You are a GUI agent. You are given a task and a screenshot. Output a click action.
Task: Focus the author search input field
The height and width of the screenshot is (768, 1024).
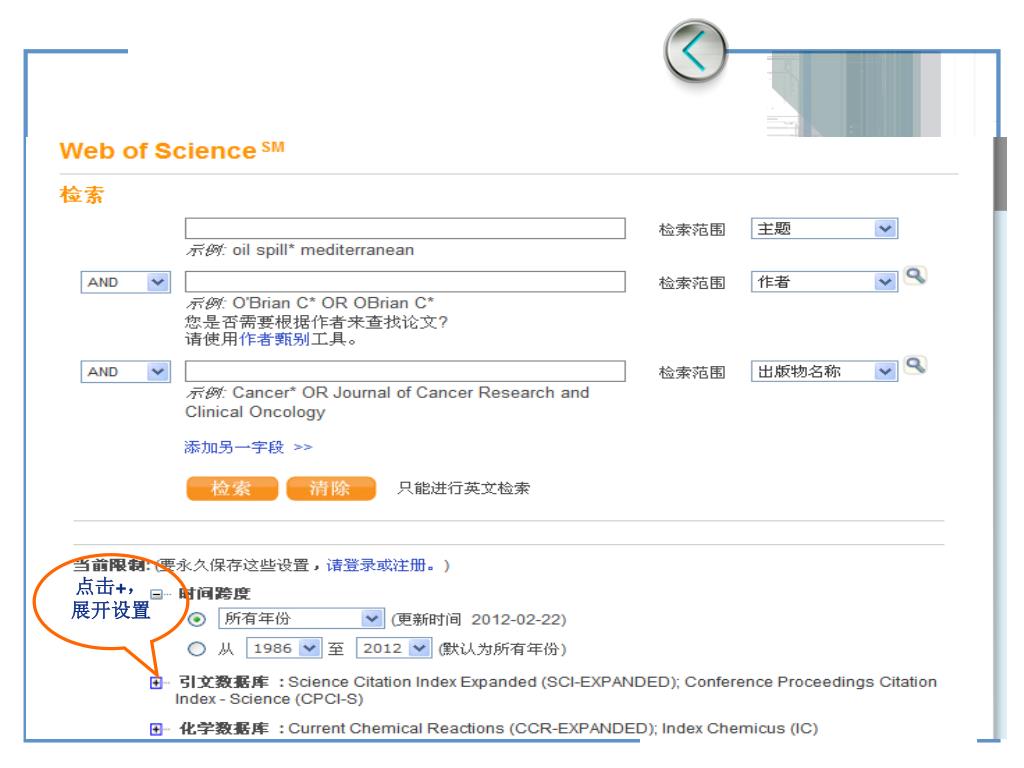point(405,281)
